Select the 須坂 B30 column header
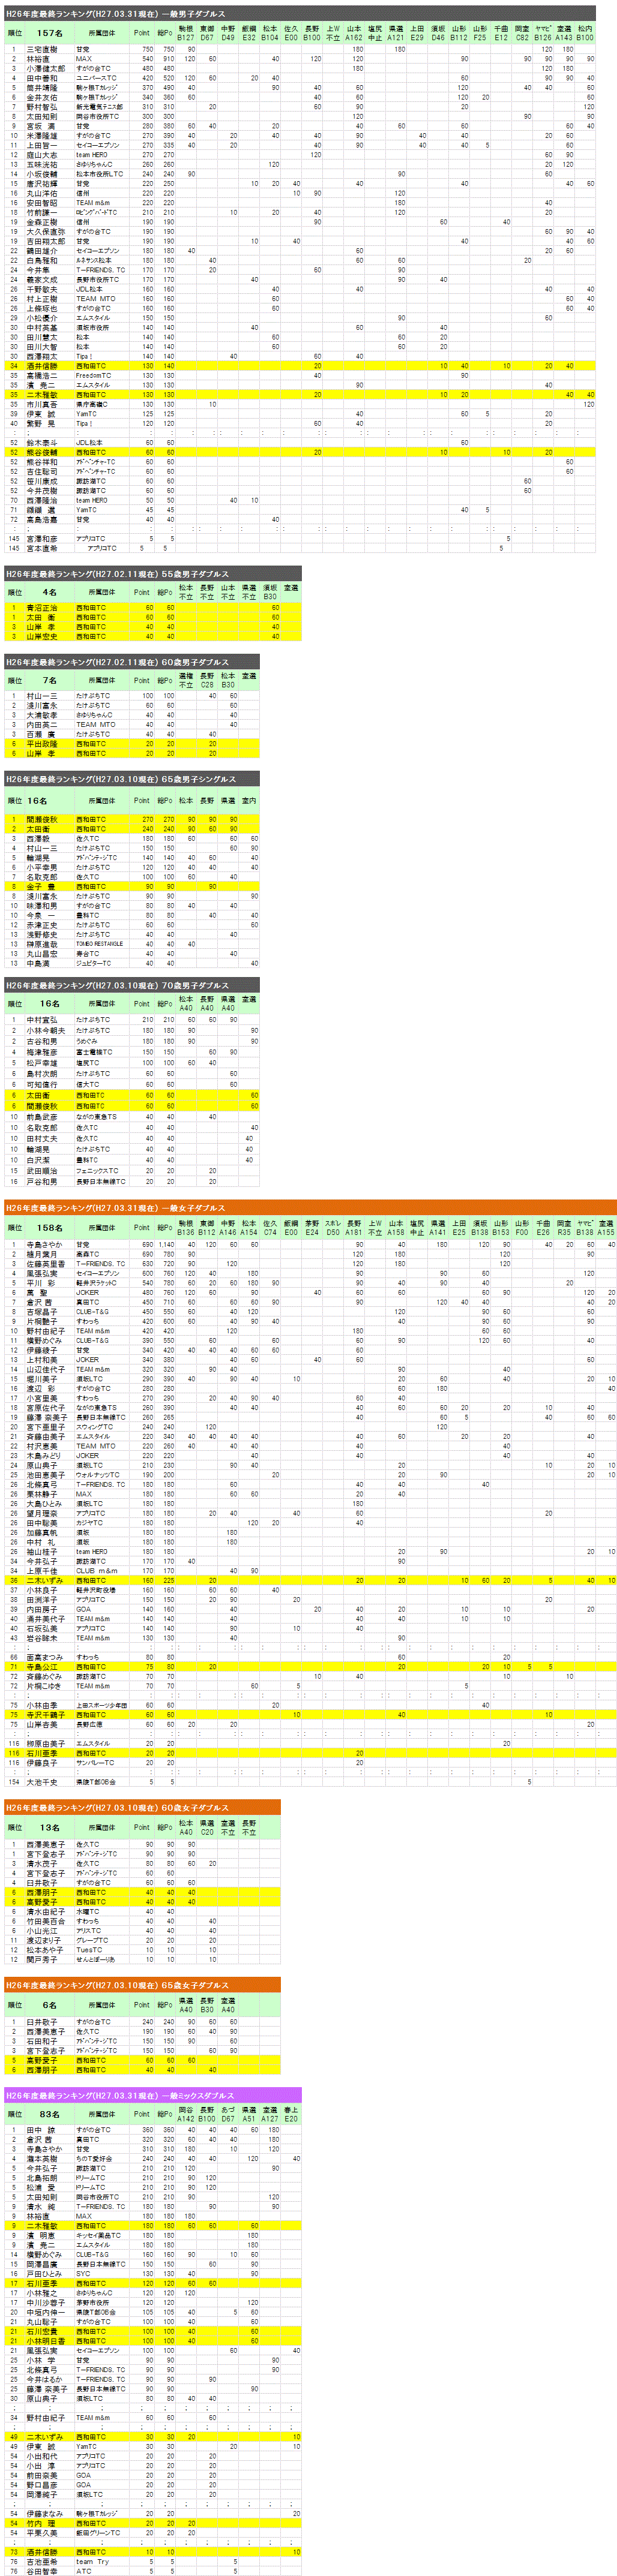The height and width of the screenshot is (2576, 617). pos(270,592)
